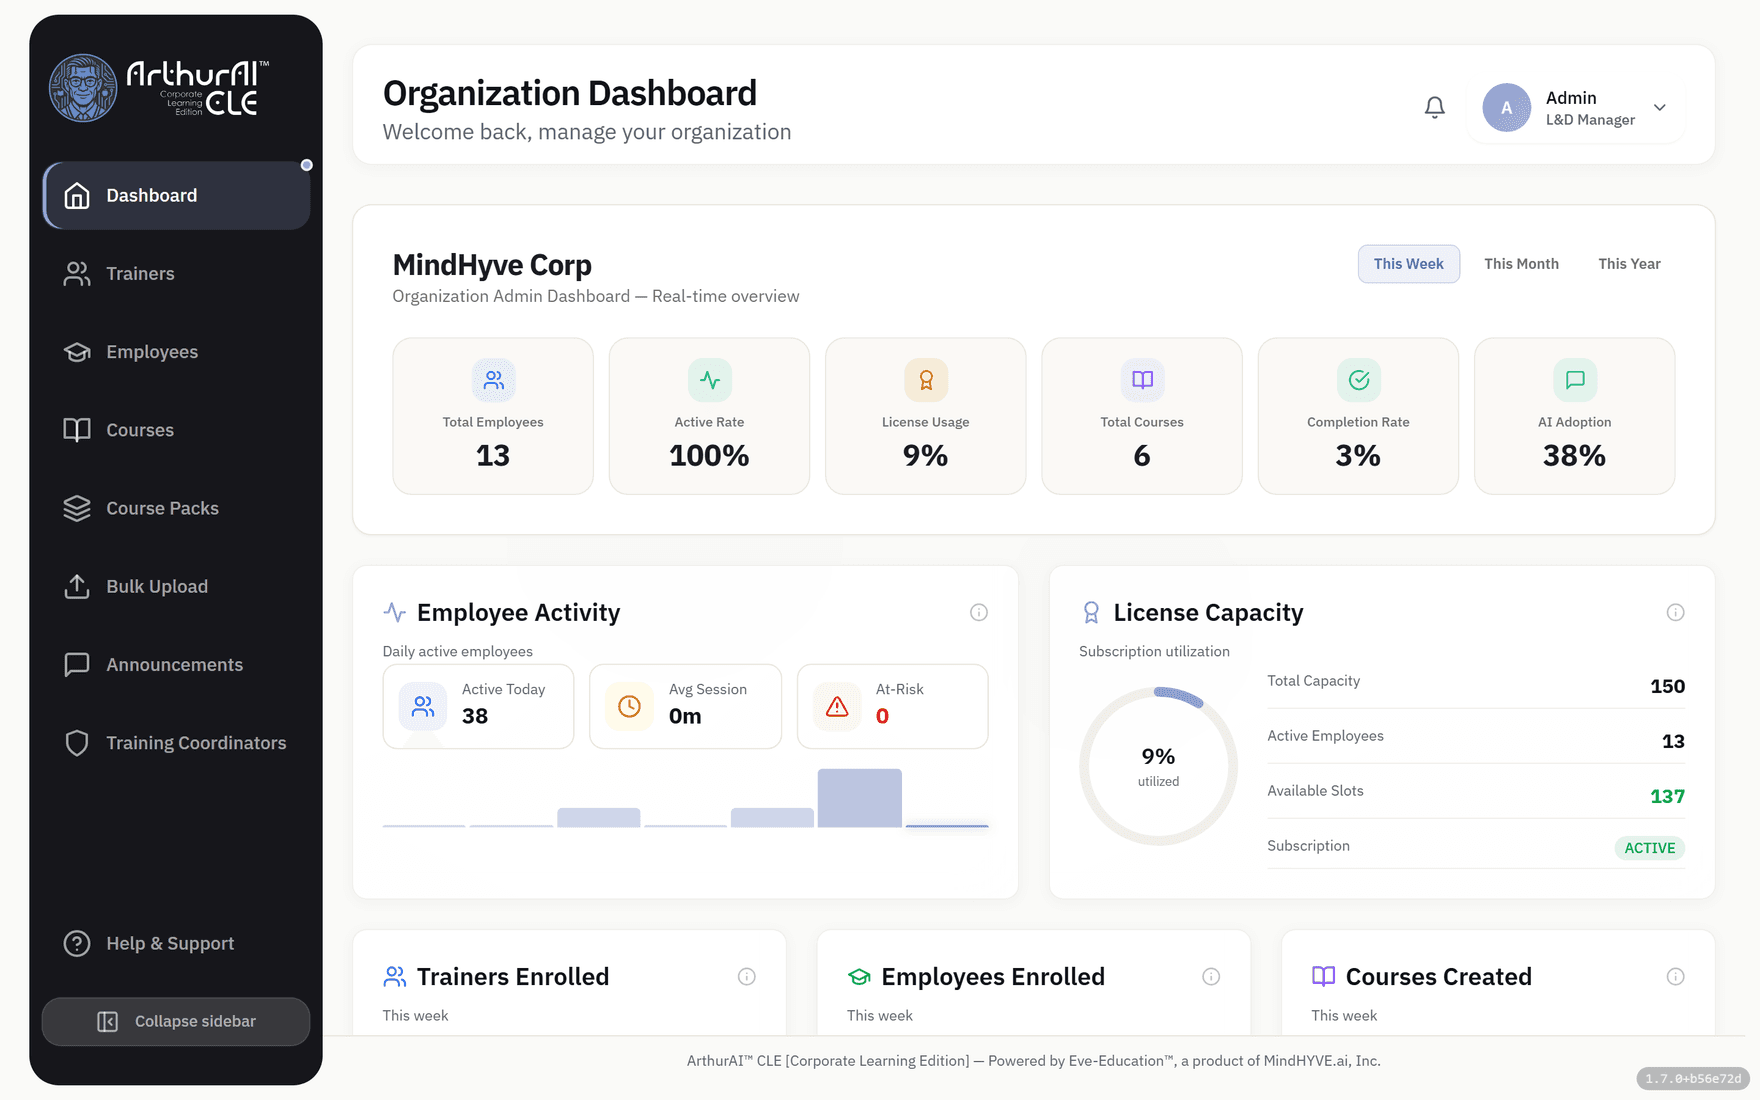1760x1100 pixels.
Task: Click the Bulk Upload arrow icon
Action: click(x=77, y=586)
